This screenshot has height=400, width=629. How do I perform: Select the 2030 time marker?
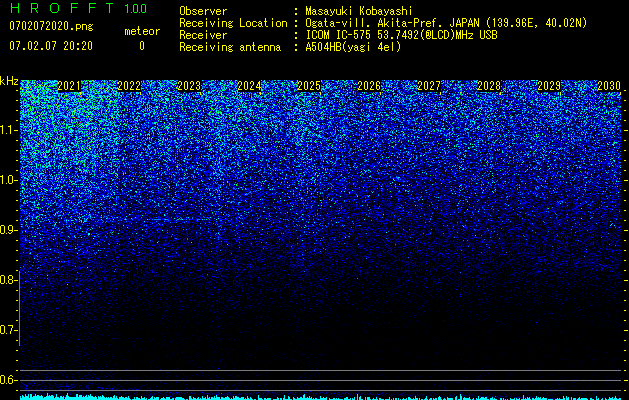click(x=609, y=86)
